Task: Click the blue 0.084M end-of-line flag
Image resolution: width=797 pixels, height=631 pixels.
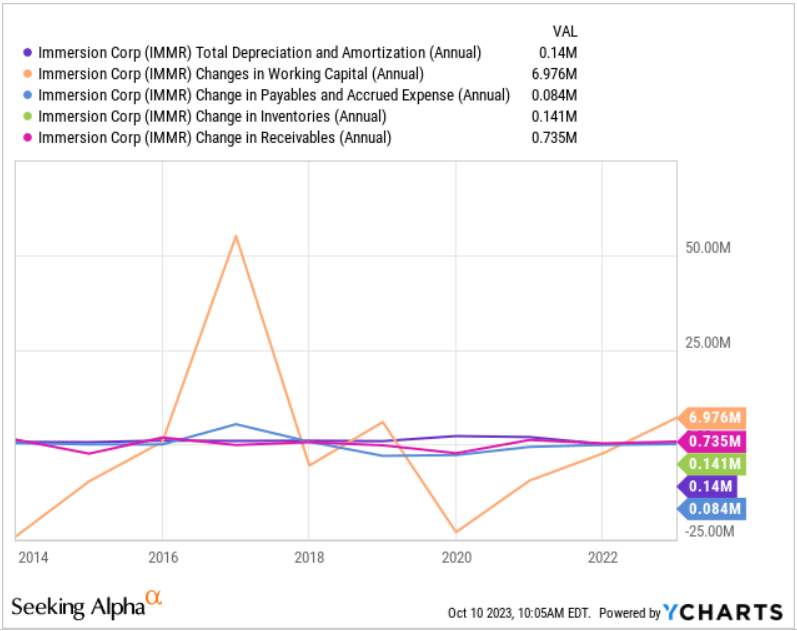Action: click(712, 508)
